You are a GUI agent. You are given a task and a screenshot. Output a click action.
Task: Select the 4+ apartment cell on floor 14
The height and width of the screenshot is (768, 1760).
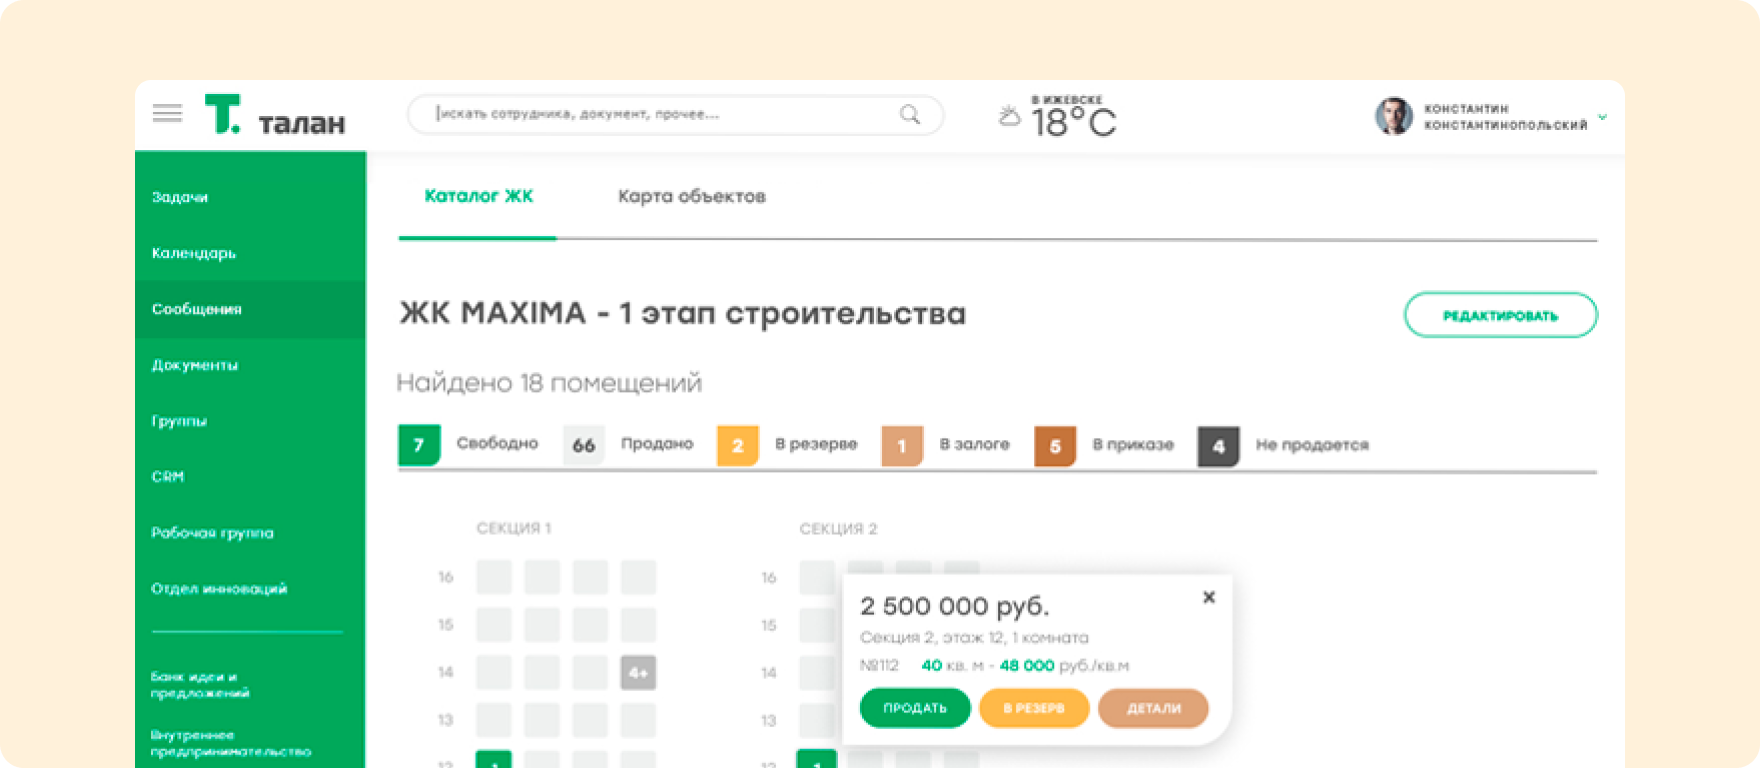[638, 673]
